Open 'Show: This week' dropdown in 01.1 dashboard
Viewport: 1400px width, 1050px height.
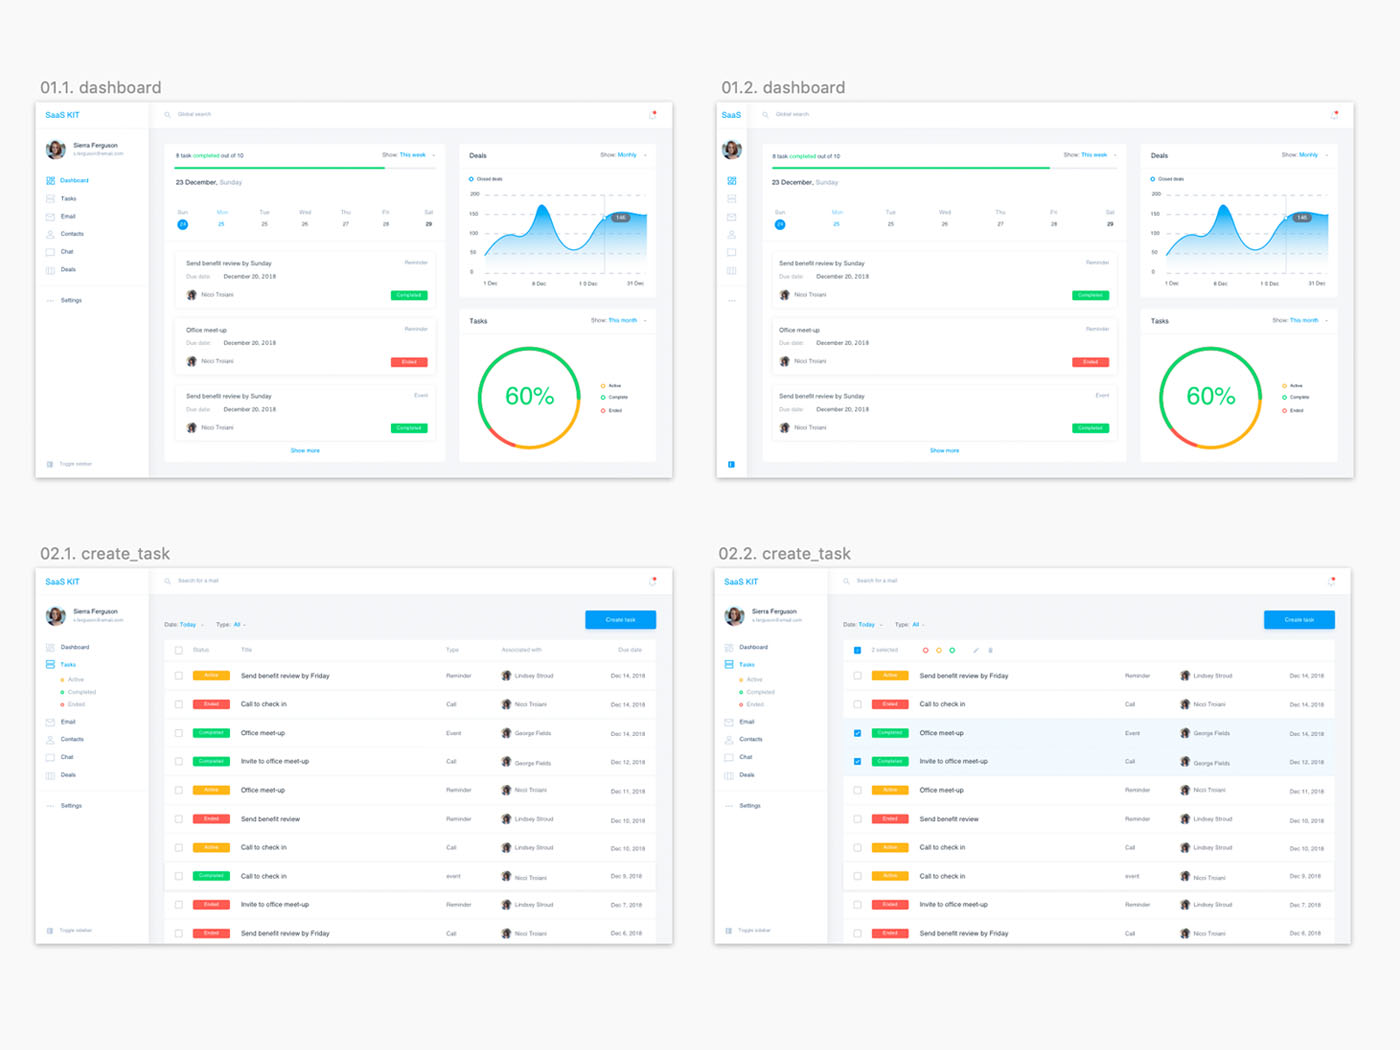point(412,155)
